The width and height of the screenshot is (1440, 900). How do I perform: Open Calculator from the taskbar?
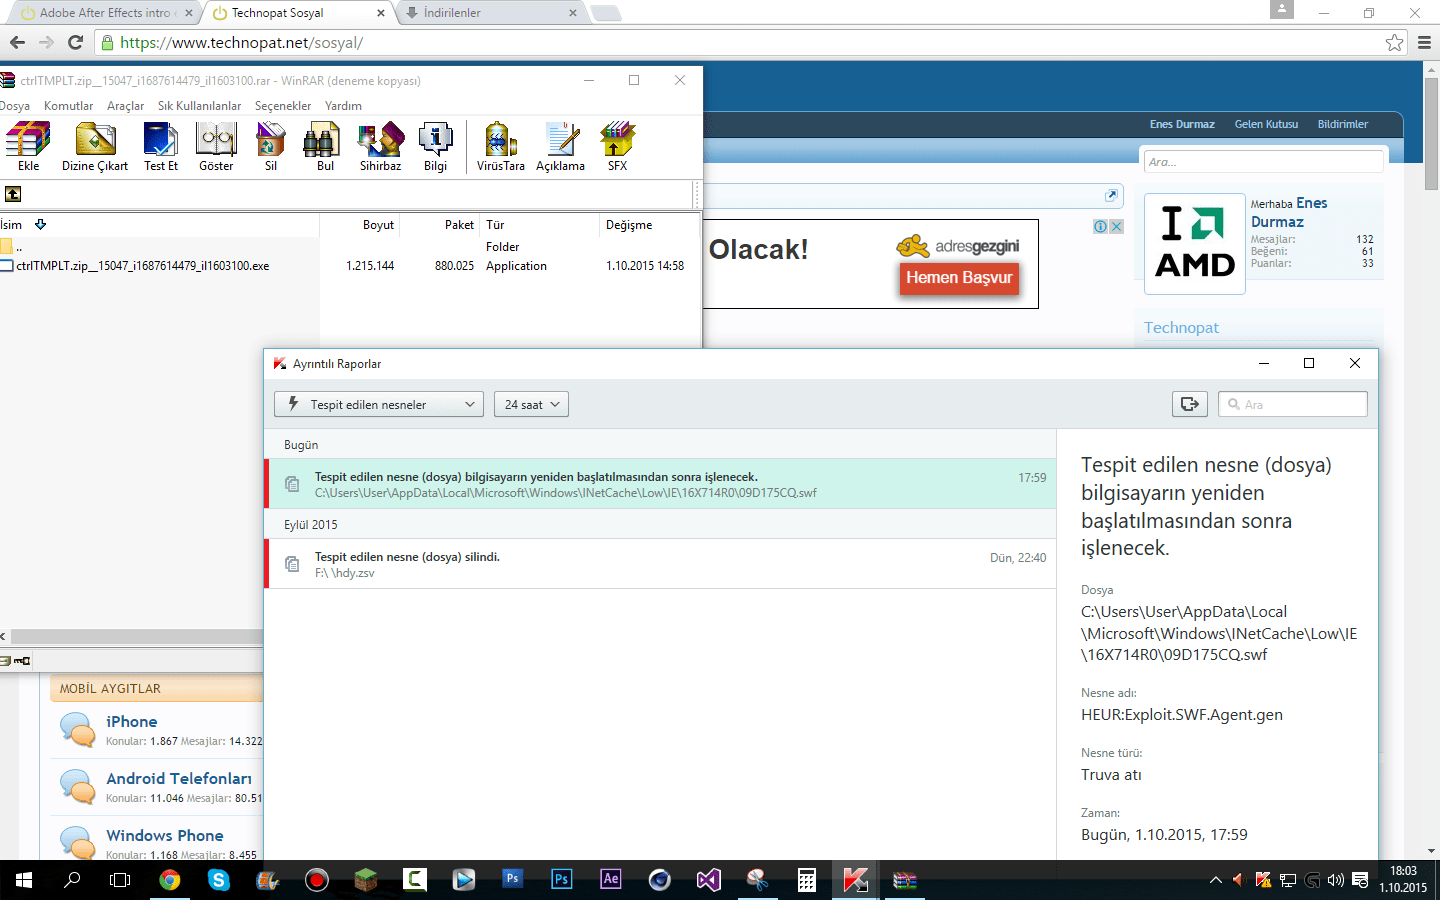click(x=807, y=880)
